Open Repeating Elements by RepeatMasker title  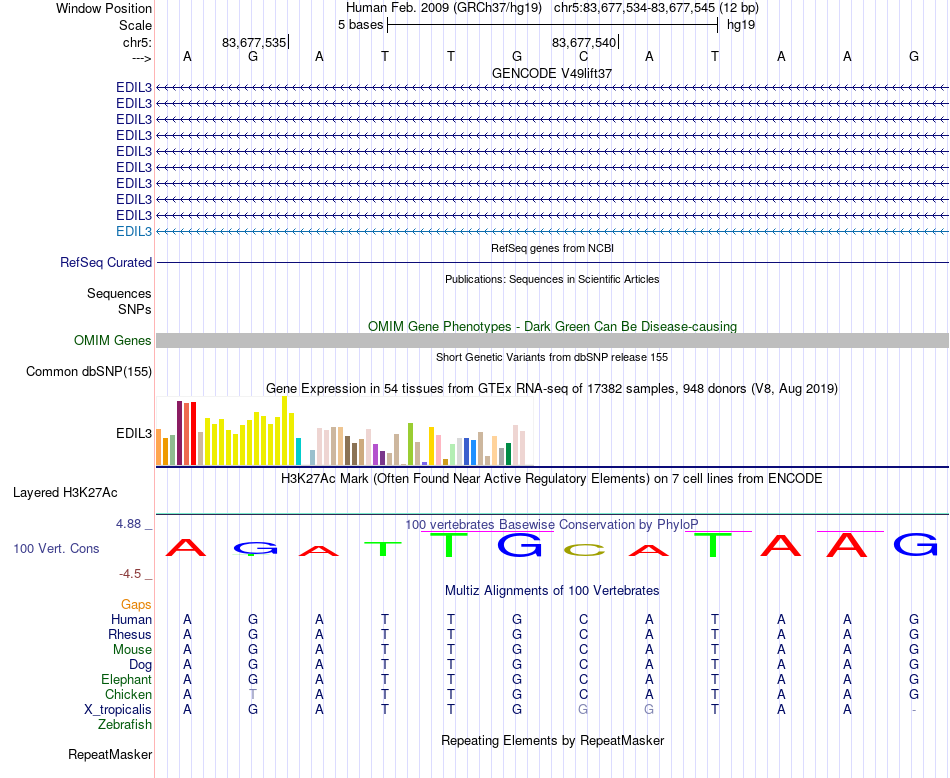click(552, 740)
